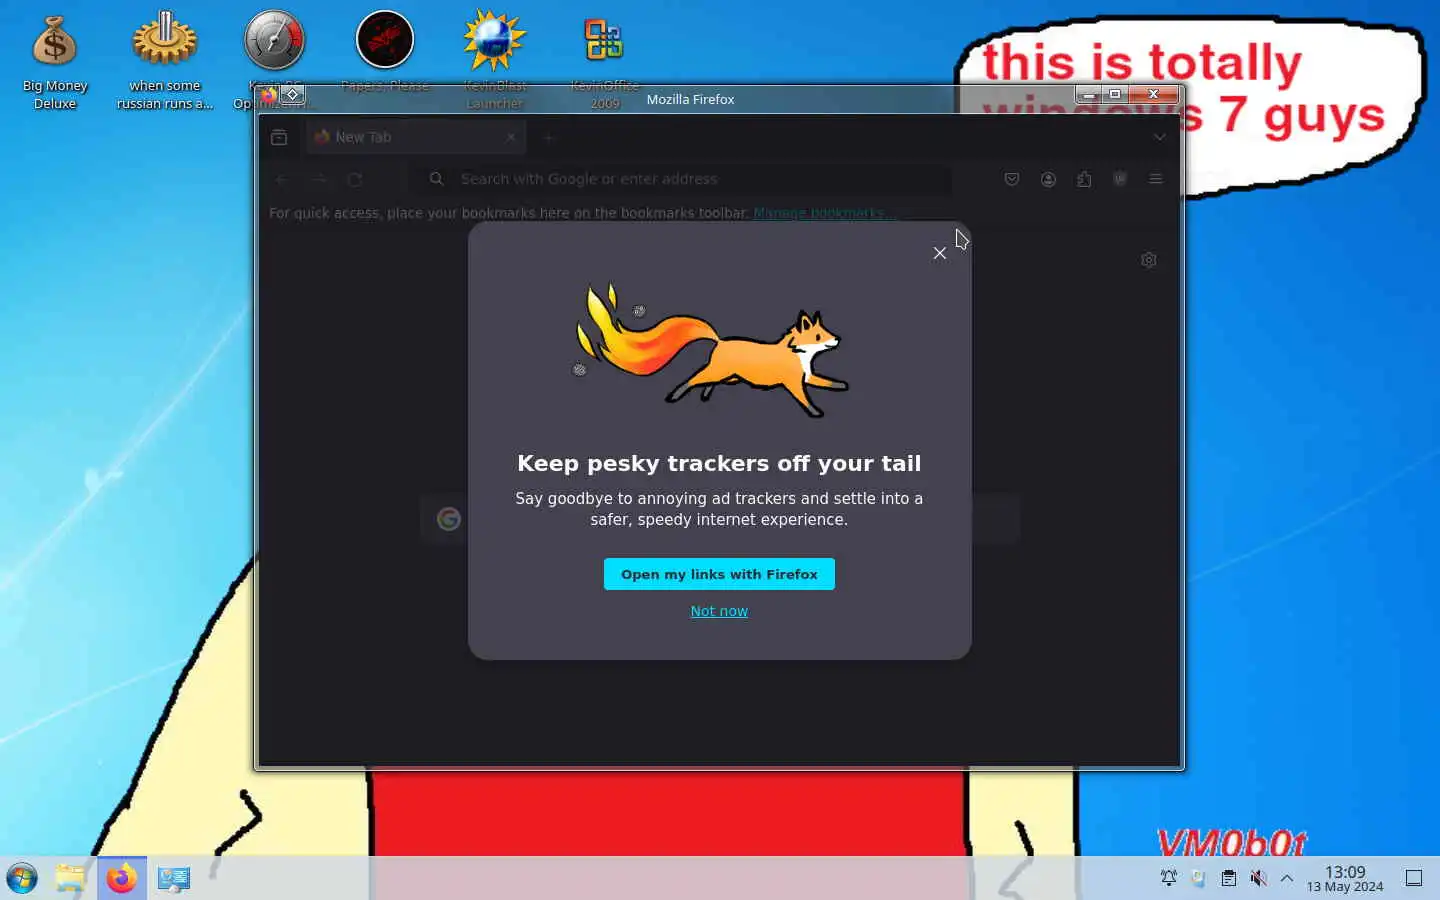The height and width of the screenshot is (900, 1440).
Task: Open the Firefox account icon
Action: pos(1048,179)
